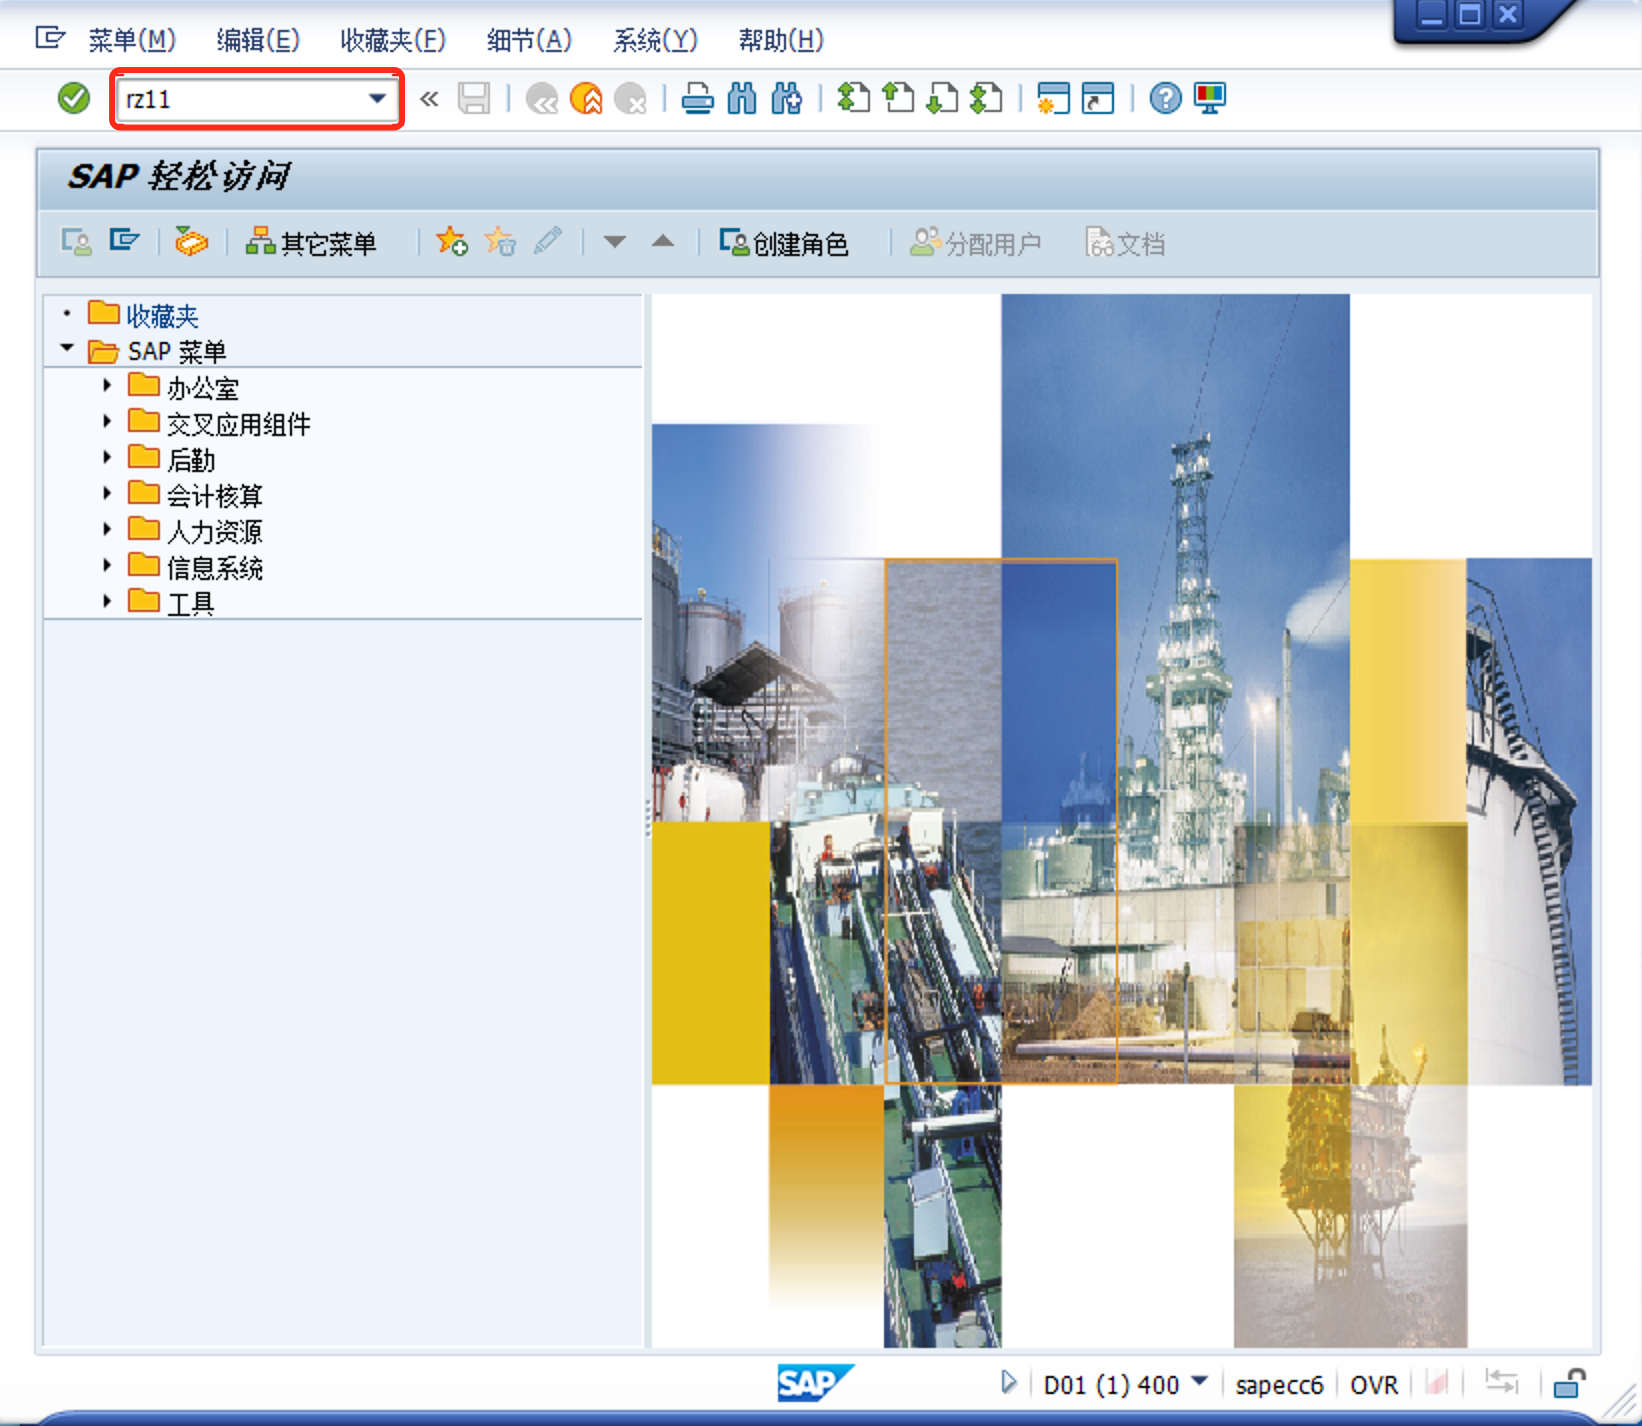Select the Find (binoculars) icon
Viewport: 1642px width, 1426px height.
(x=742, y=98)
